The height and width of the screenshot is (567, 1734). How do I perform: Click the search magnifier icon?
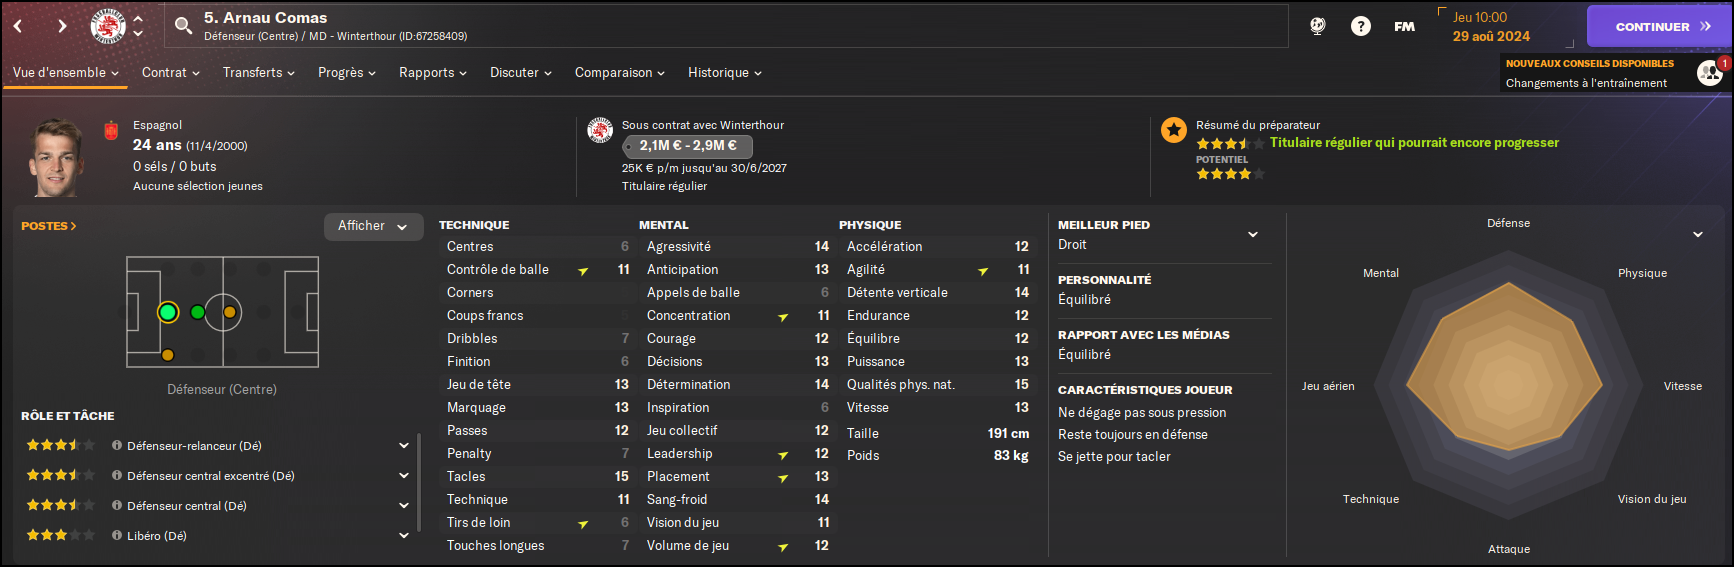(x=183, y=26)
